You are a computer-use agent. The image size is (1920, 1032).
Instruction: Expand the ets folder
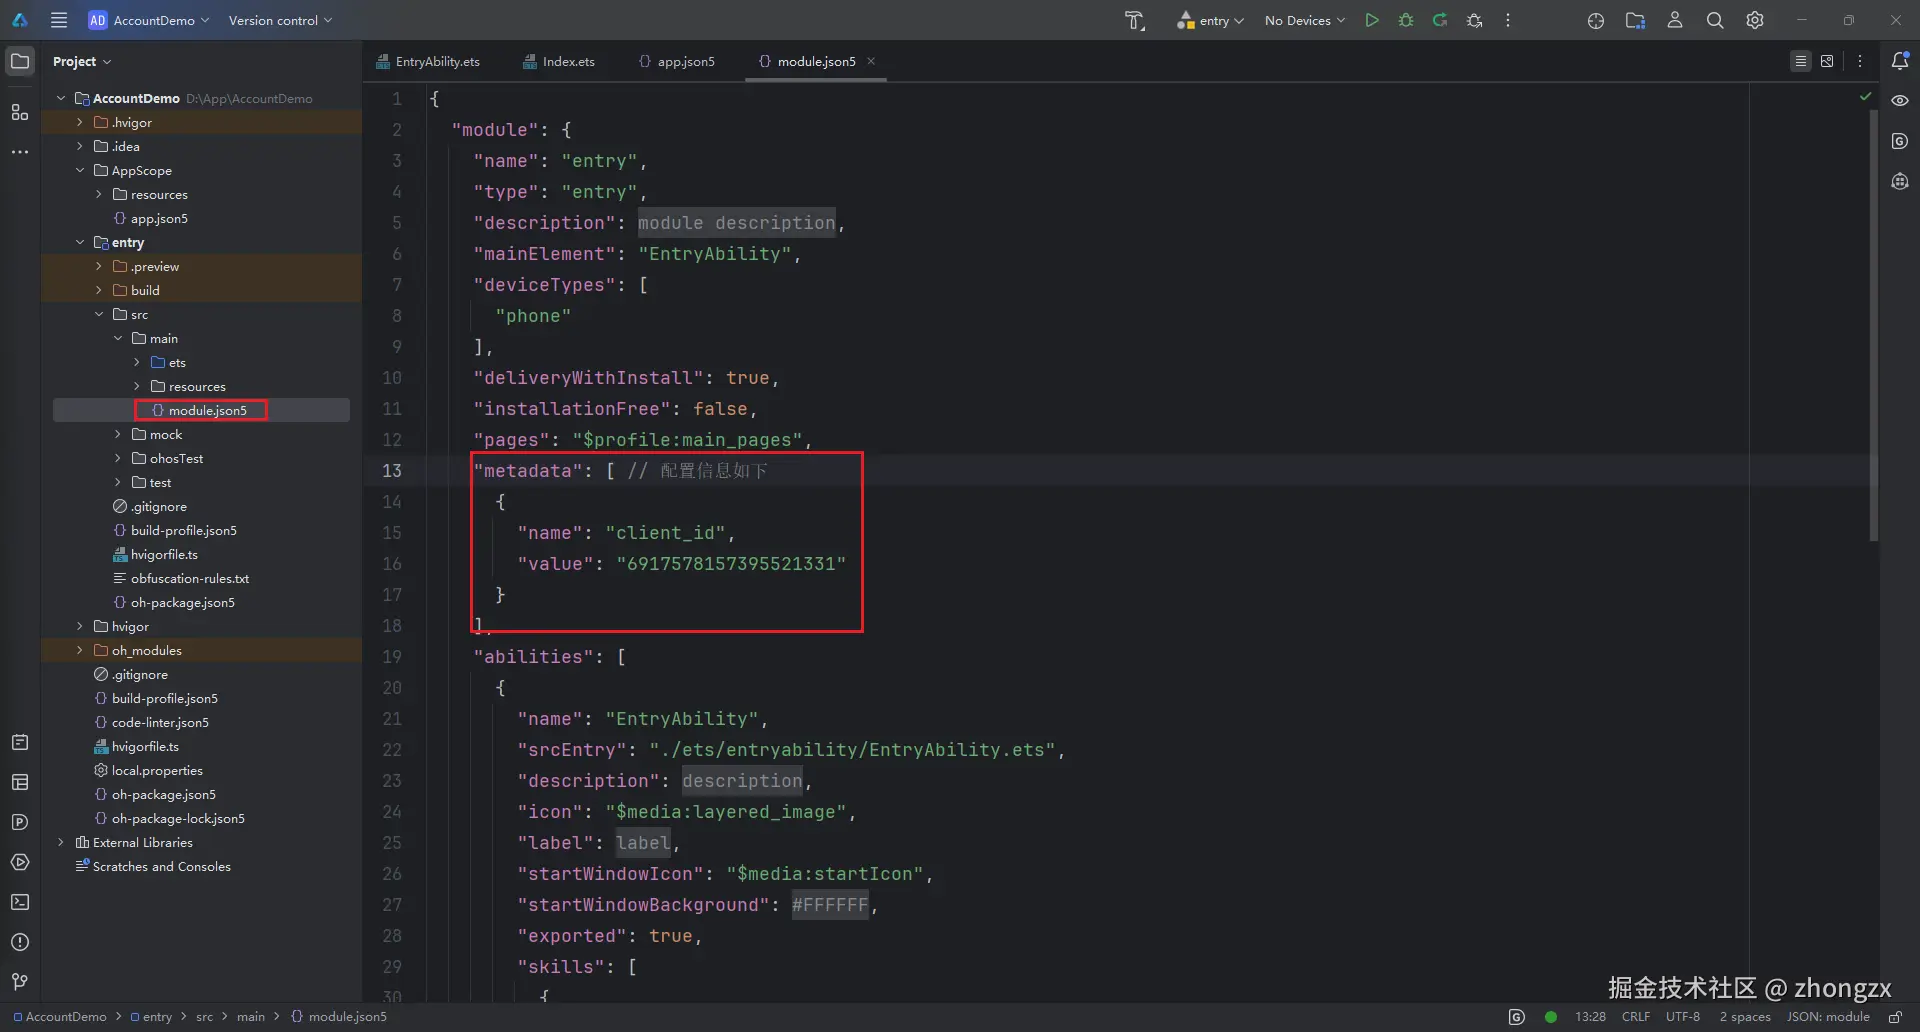pyautogui.click(x=137, y=362)
